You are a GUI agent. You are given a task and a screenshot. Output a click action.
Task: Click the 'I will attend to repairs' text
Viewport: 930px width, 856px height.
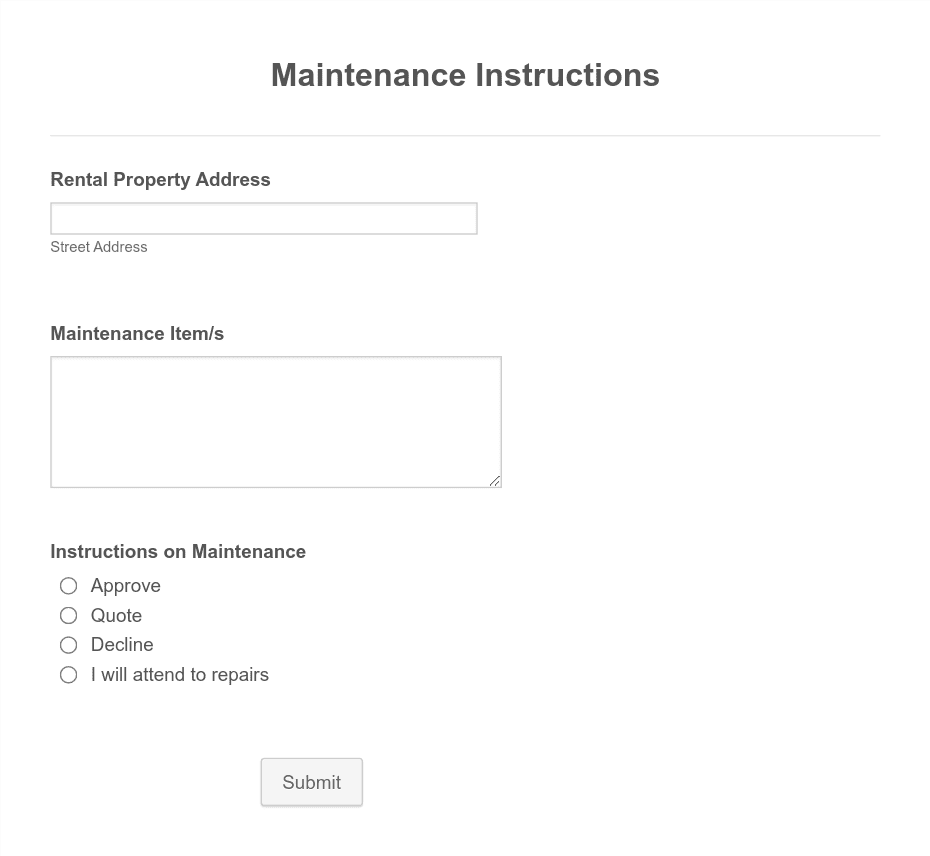pos(180,674)
